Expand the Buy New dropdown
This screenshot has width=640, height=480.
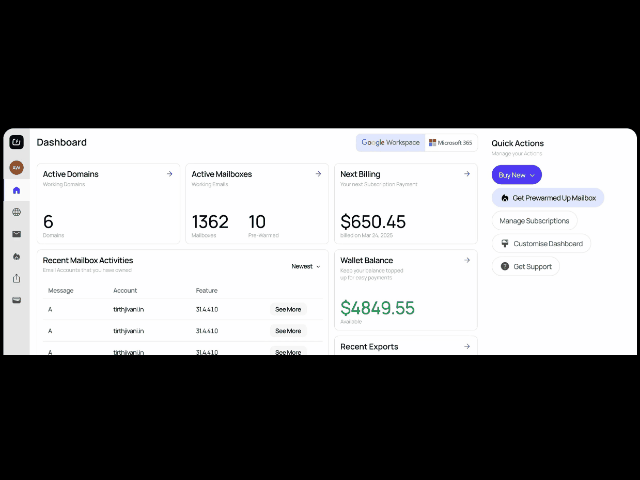(x=517, y=175)
